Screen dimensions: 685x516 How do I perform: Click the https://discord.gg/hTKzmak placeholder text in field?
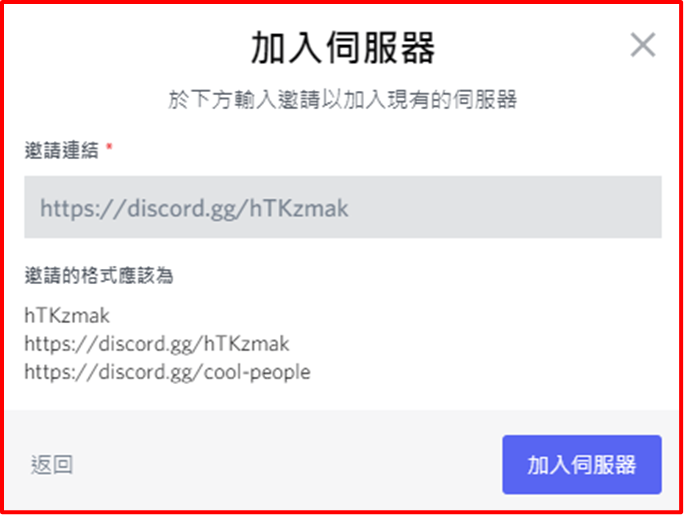[x=194, y=208]
